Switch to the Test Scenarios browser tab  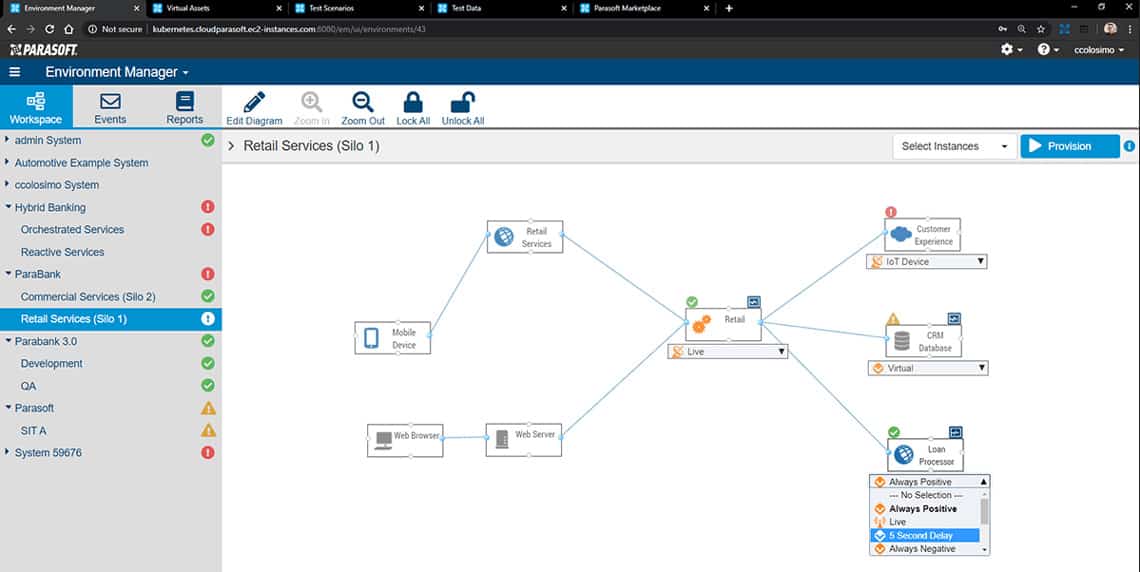359,8
